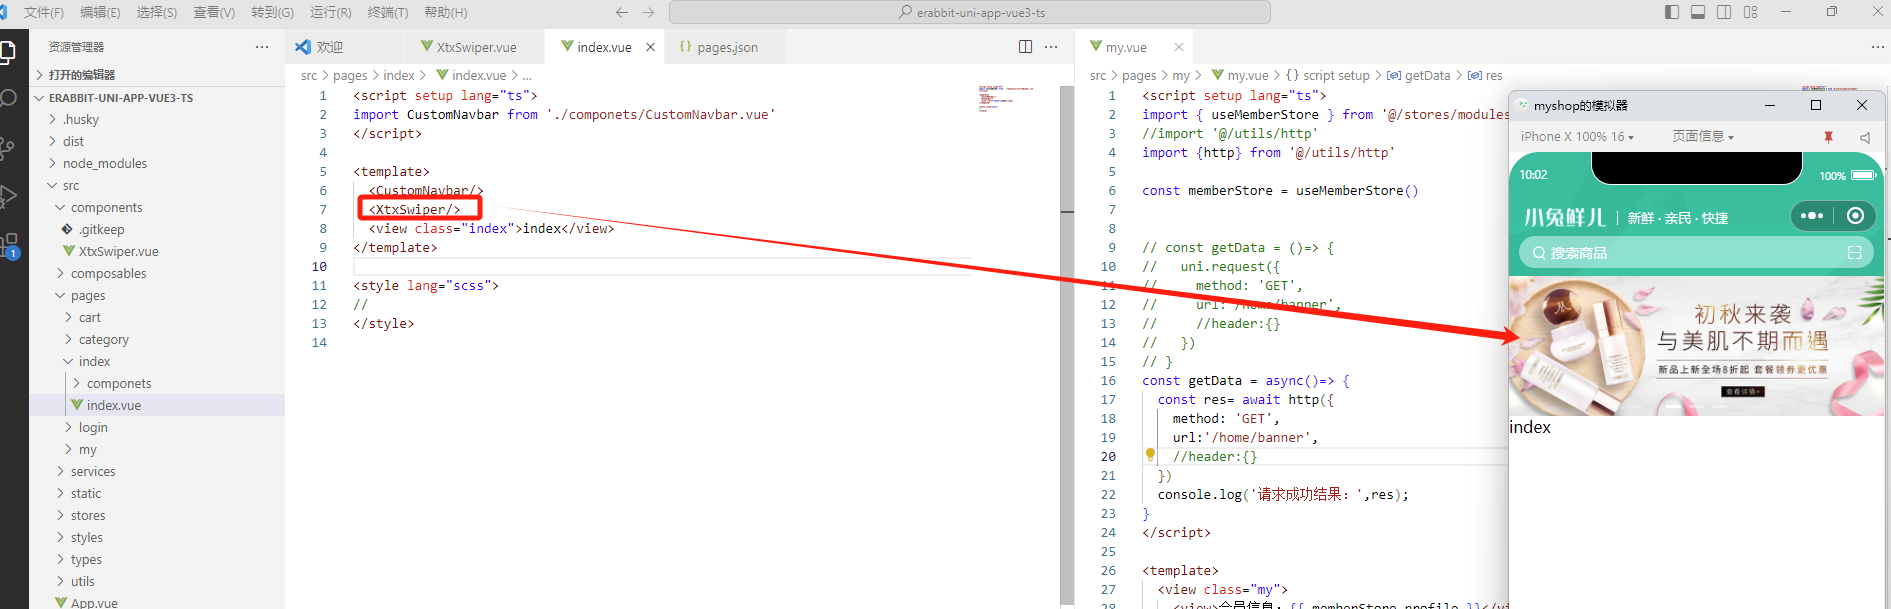Open the Search view in the activity bar
The height and width of the screenshot is (609, 1891).
click(x=8, y=98)
